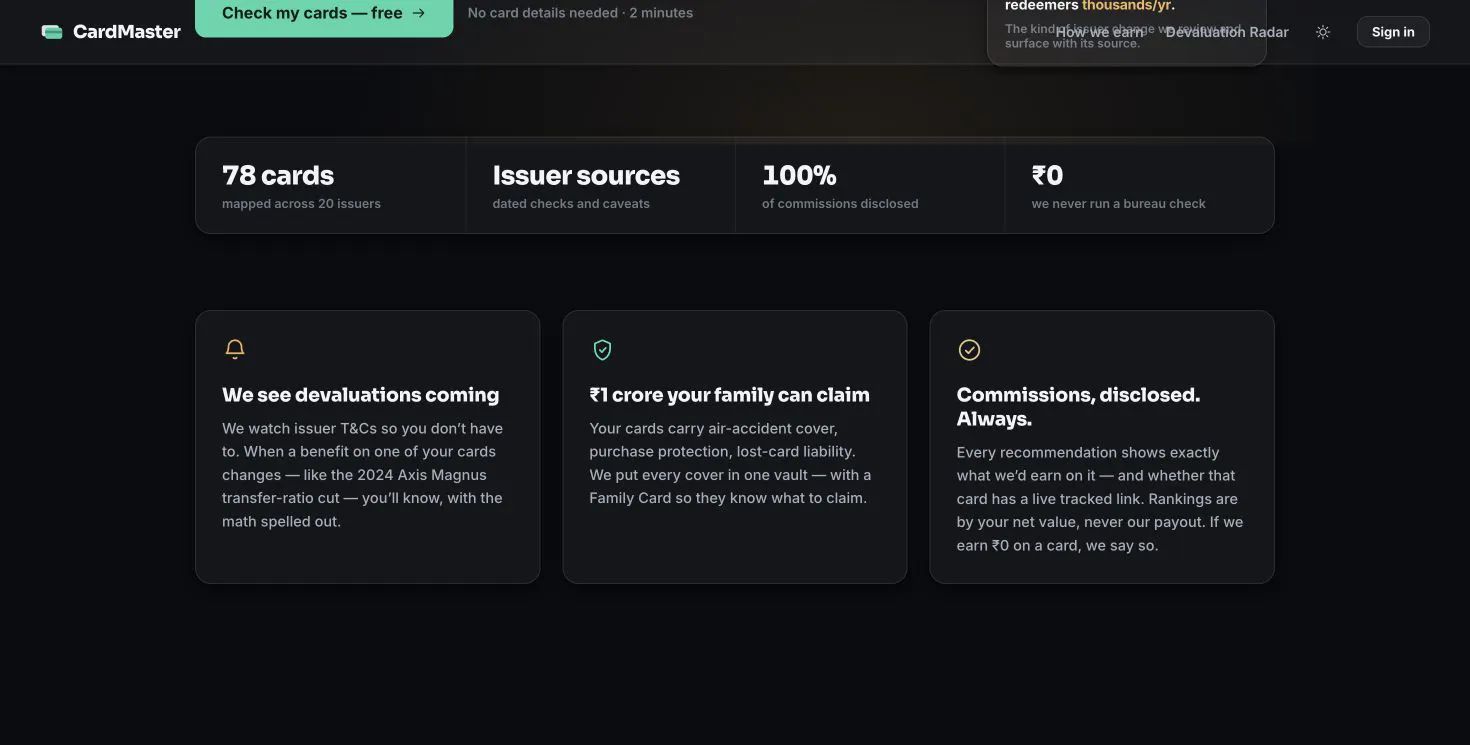Toggle the sun theme switcher icon
Image resolution: width=1470 pixels, height=745 pixels.
click(x=1323, y=32)
